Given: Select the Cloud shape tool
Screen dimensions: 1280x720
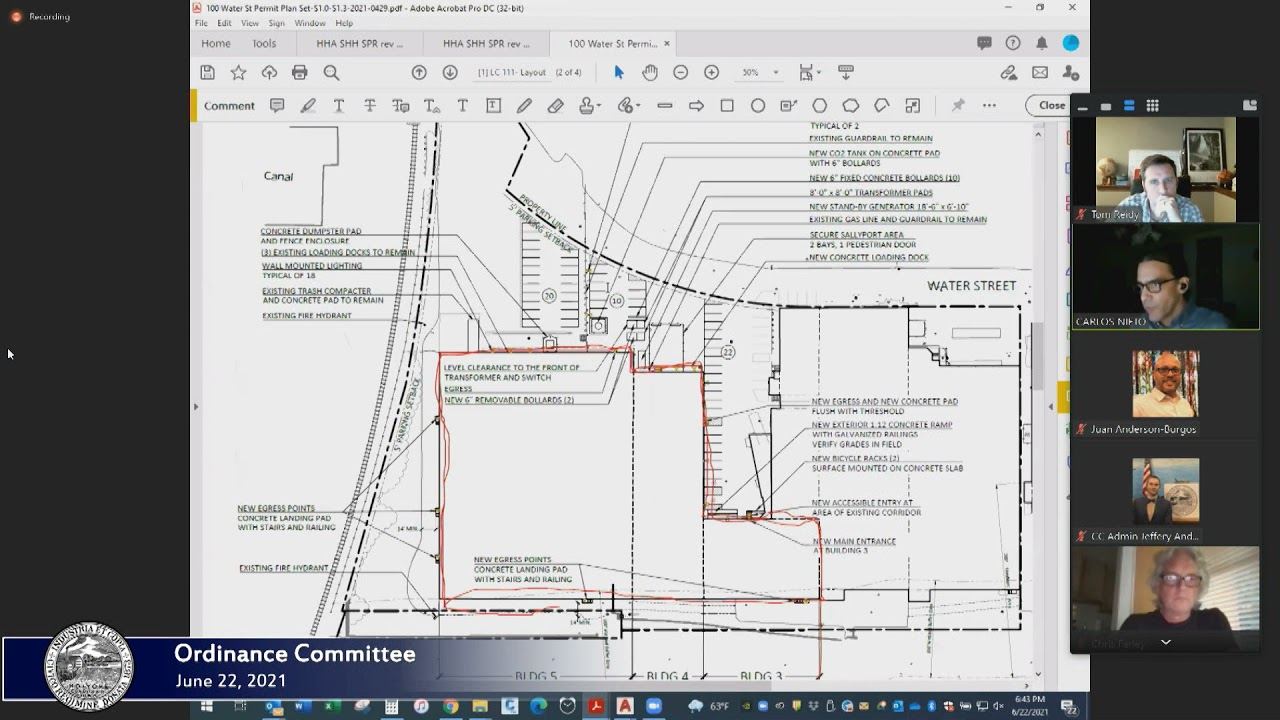Looking at the screenshot, I should 851,105.
